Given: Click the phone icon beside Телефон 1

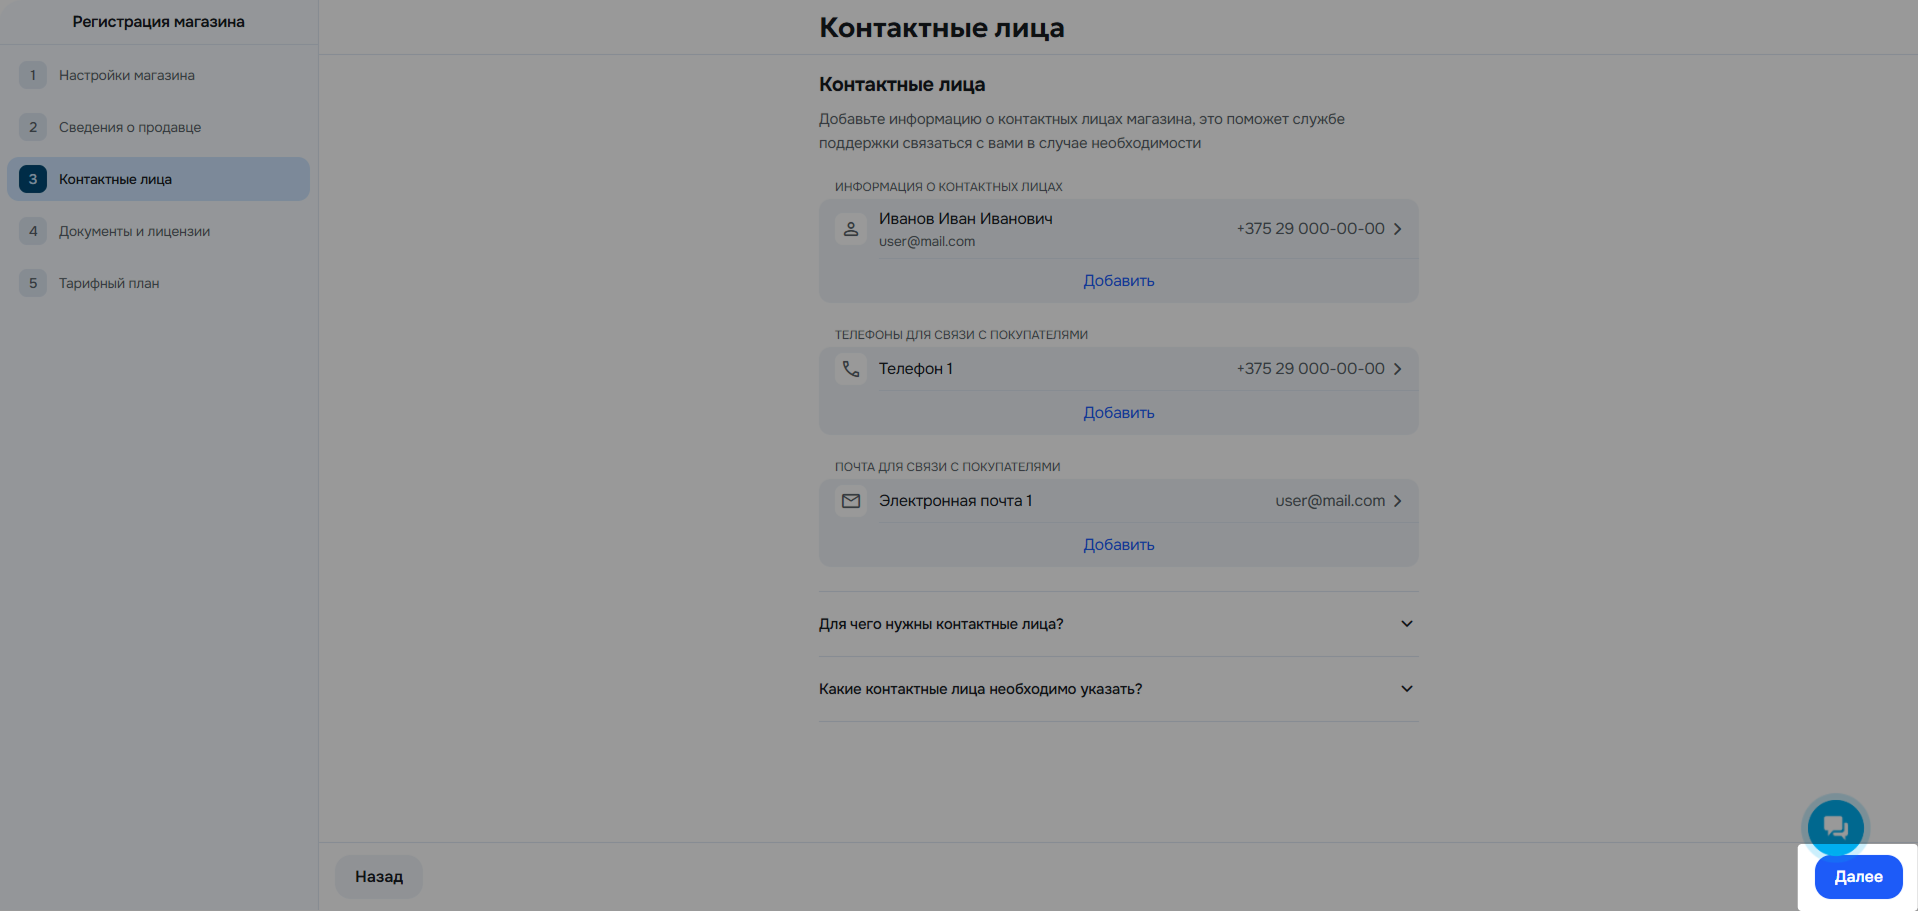Looking at the screenshot, I should [851, 368].
